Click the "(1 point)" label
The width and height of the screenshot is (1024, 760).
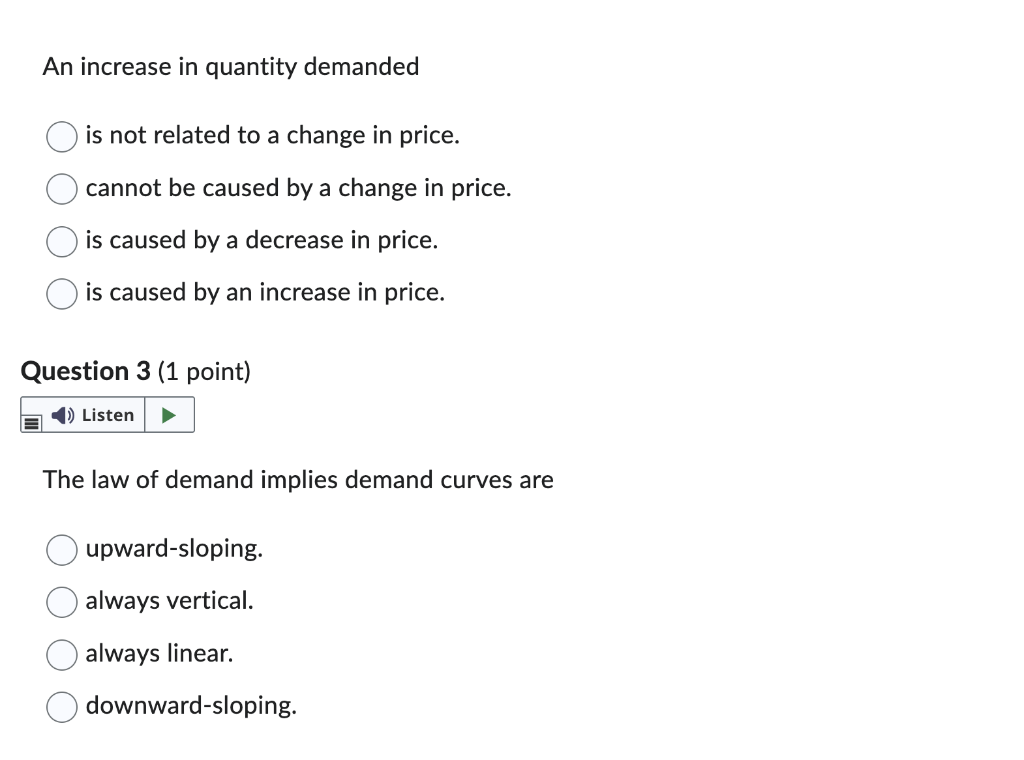click(200, 371)
